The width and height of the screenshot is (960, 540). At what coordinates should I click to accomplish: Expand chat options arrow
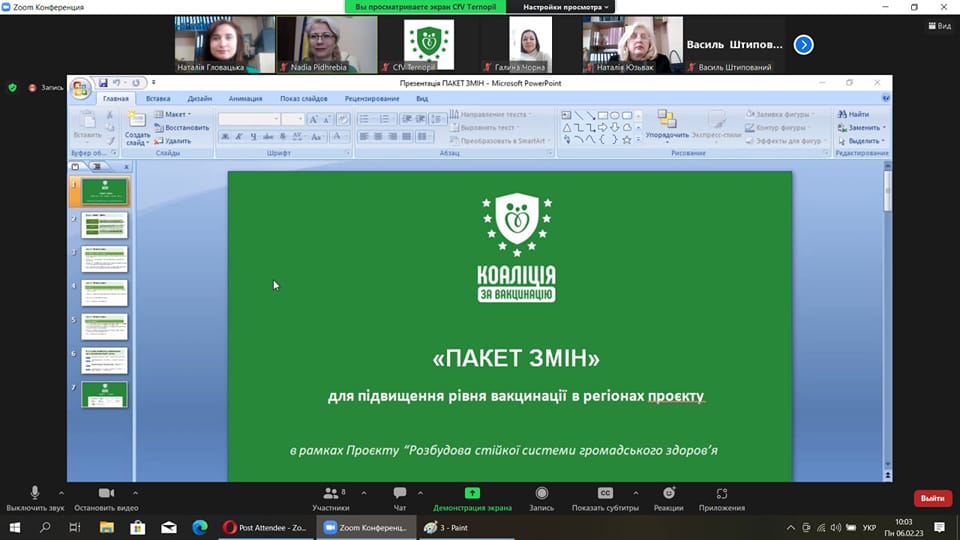420,492
